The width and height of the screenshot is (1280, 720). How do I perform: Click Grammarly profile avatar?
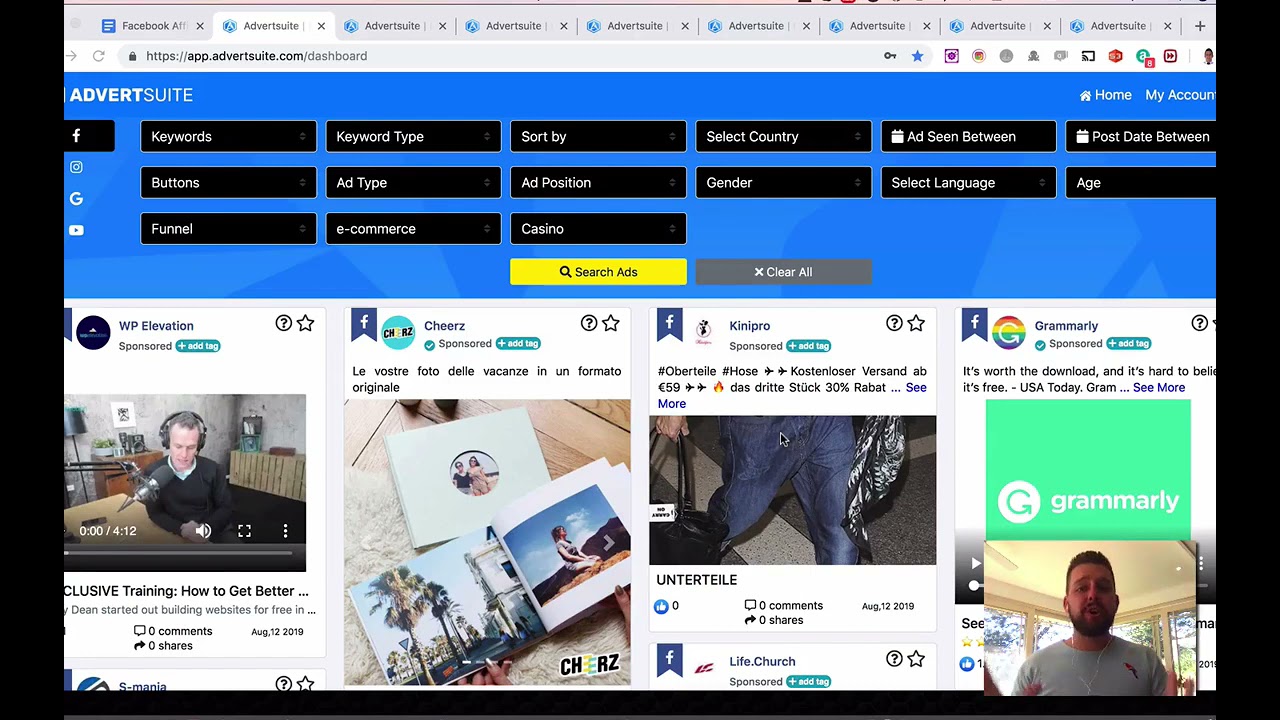[x=1008, y=333]
